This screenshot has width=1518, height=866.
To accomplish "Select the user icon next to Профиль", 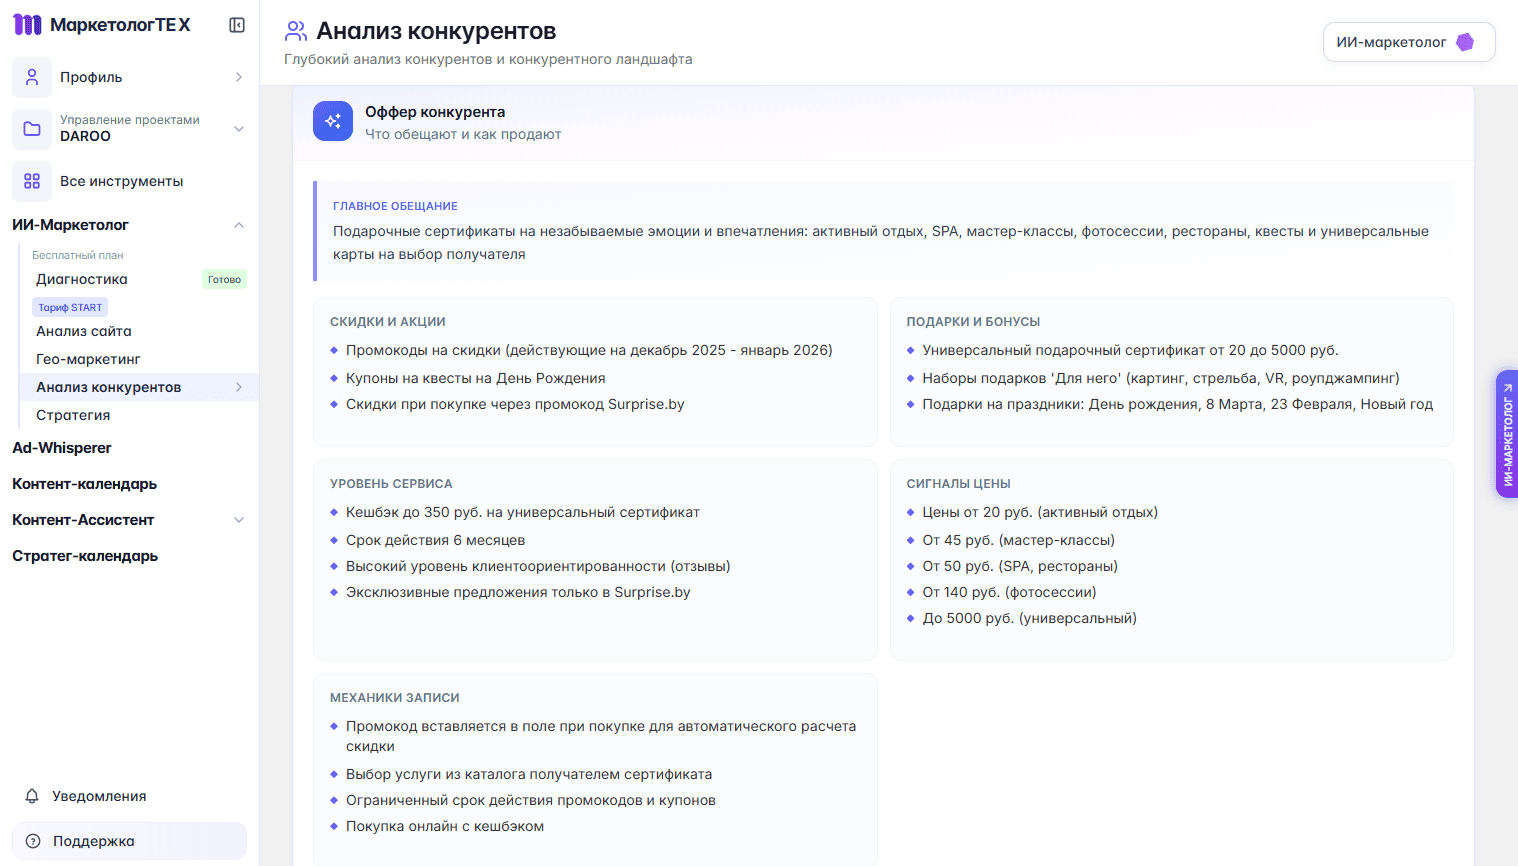I will click(x=31, y=77).
